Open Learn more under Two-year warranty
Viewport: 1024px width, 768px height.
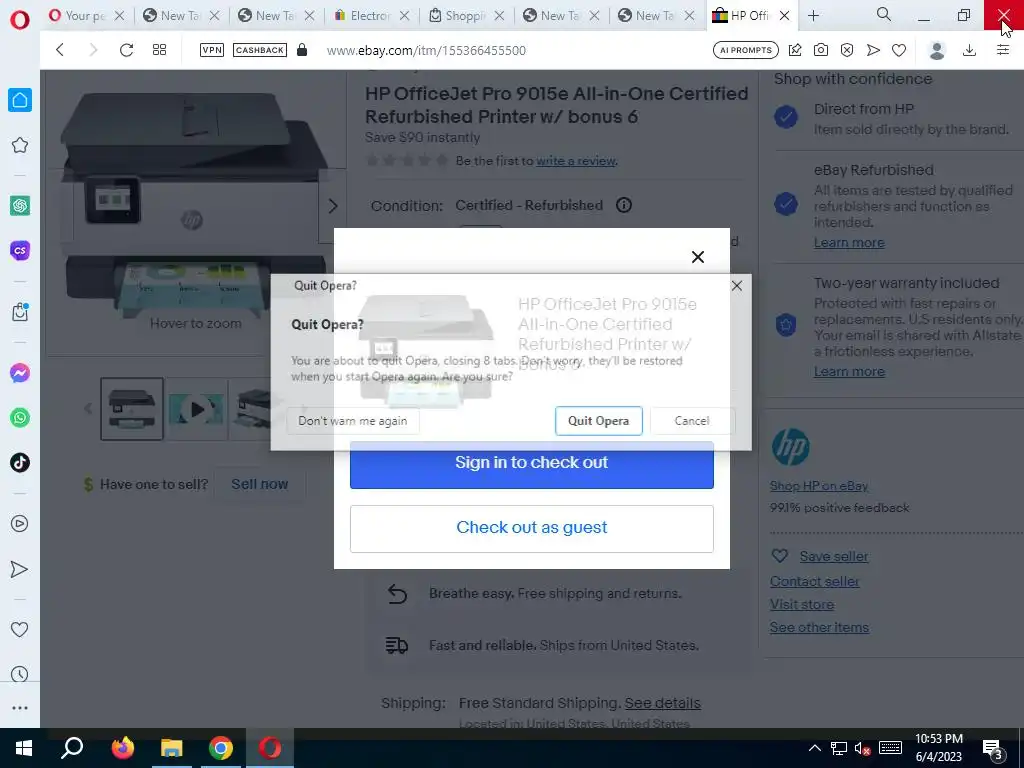click(849, 371)
